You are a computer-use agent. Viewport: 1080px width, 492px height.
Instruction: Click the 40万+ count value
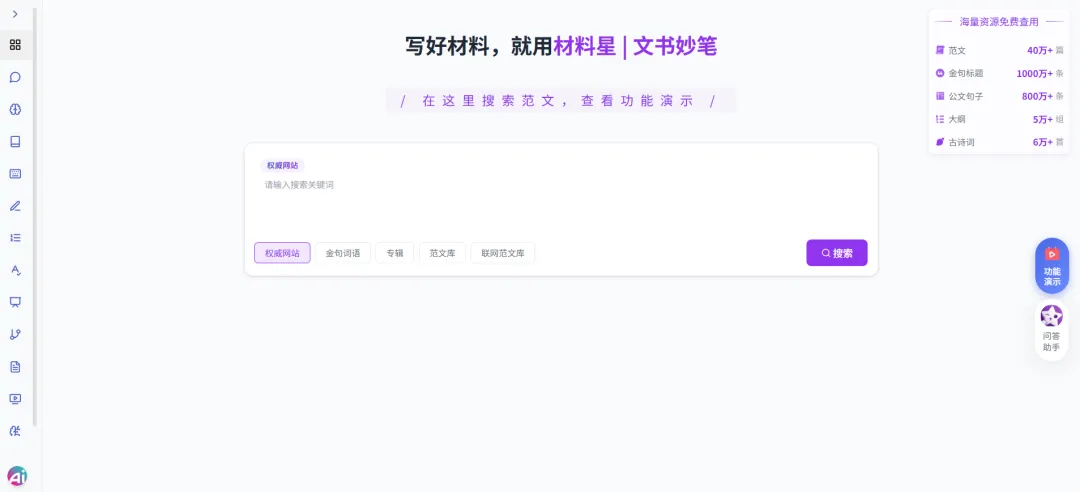coord(1040,50)
